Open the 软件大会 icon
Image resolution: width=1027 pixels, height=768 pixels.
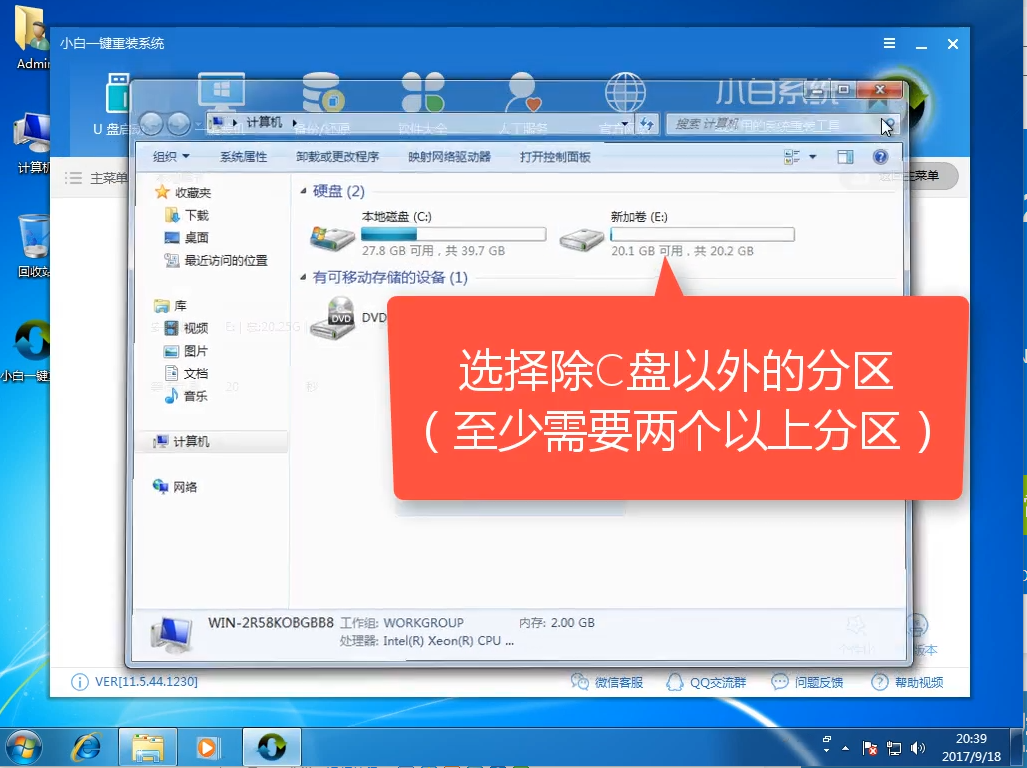(424, 92)
